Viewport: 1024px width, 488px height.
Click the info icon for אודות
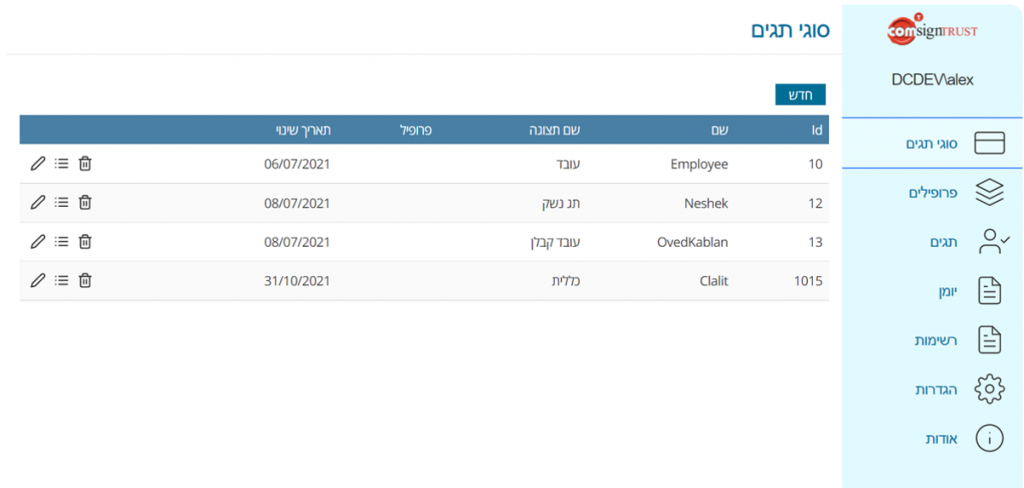click(x=988, y=438)
